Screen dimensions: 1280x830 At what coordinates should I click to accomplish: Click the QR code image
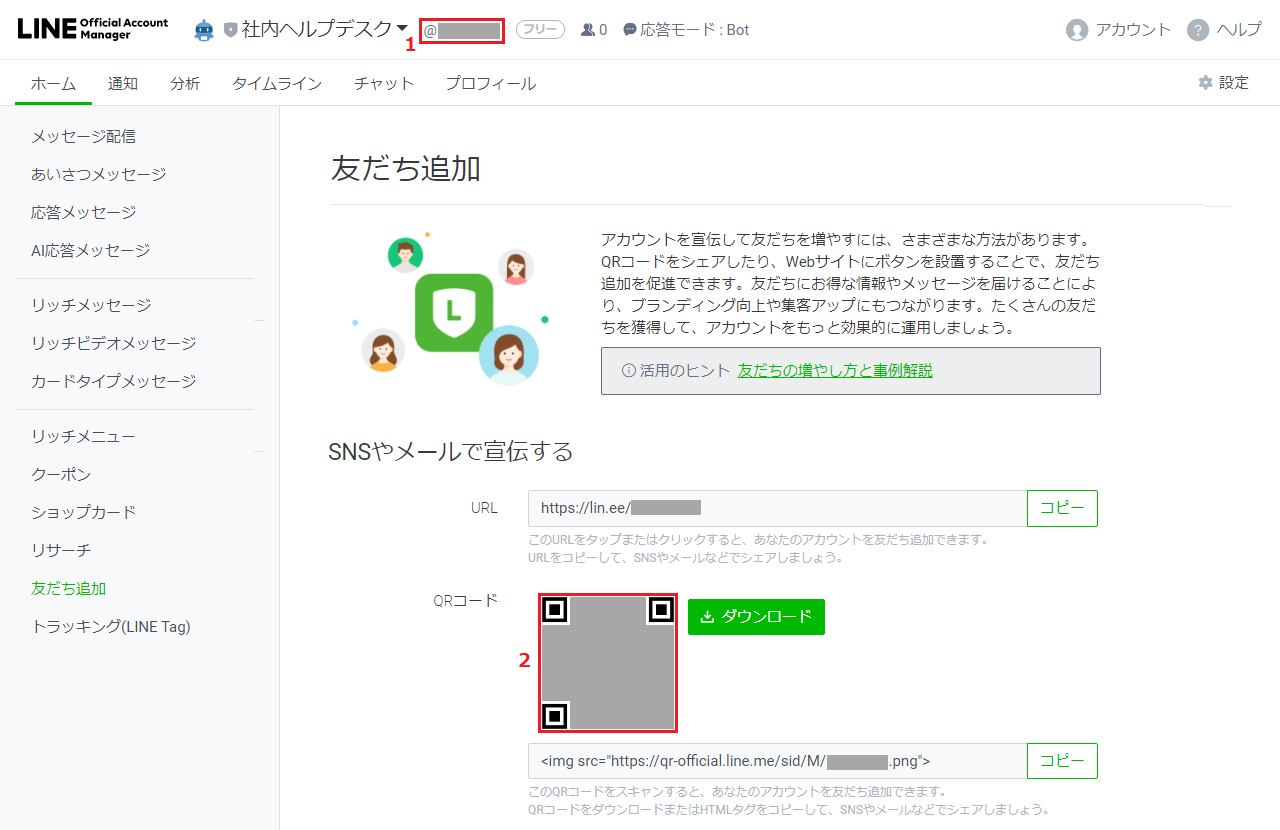coord(608,663)
